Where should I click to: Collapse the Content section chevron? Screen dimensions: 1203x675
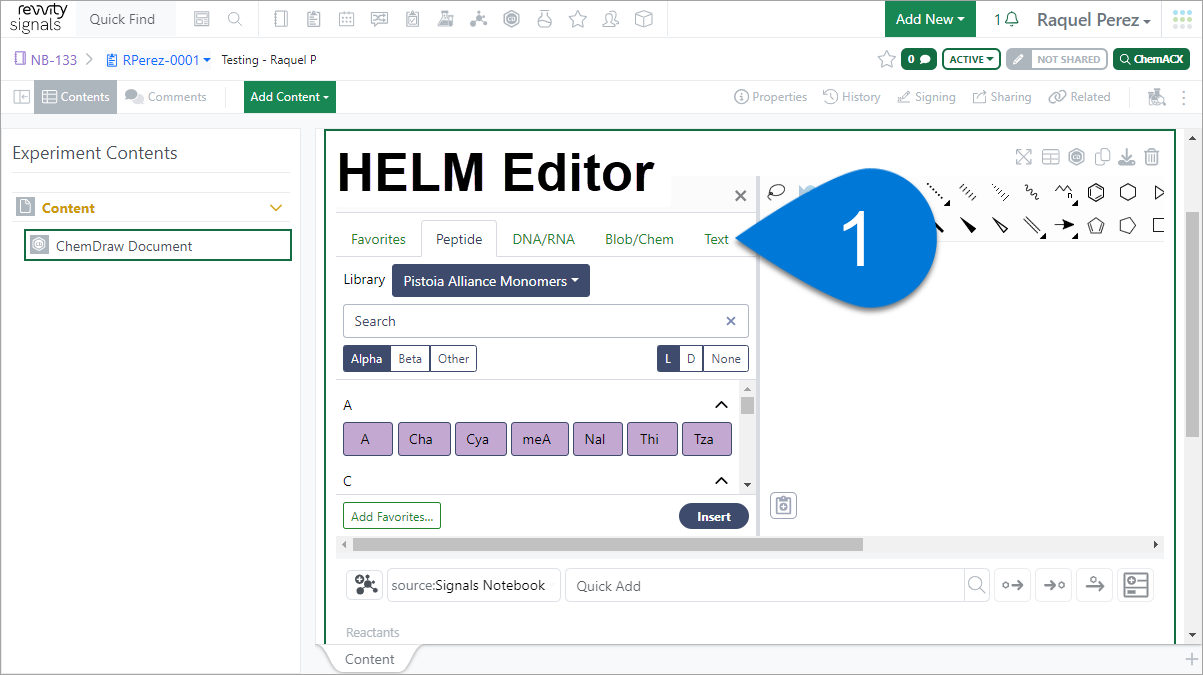pos(277,208)
